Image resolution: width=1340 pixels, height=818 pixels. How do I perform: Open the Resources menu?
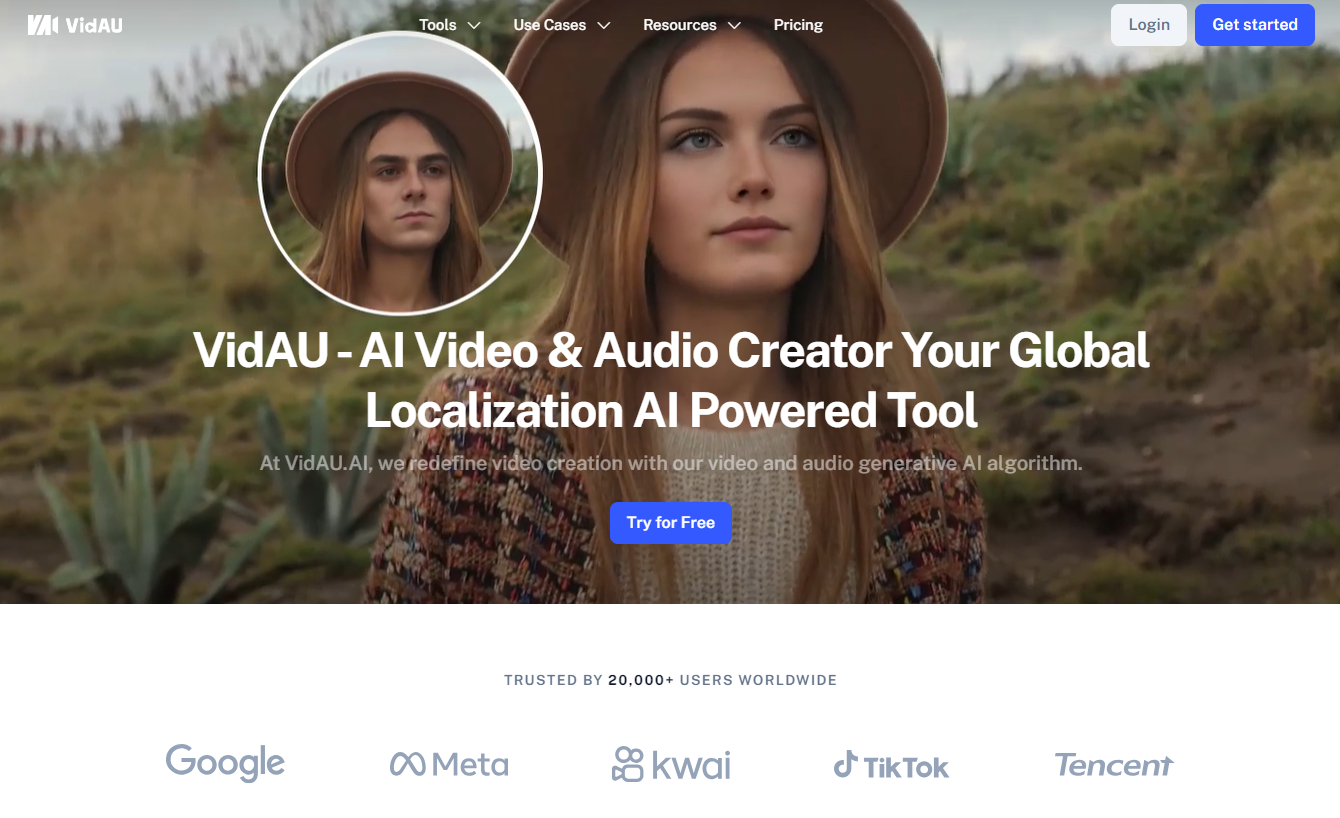680,25
